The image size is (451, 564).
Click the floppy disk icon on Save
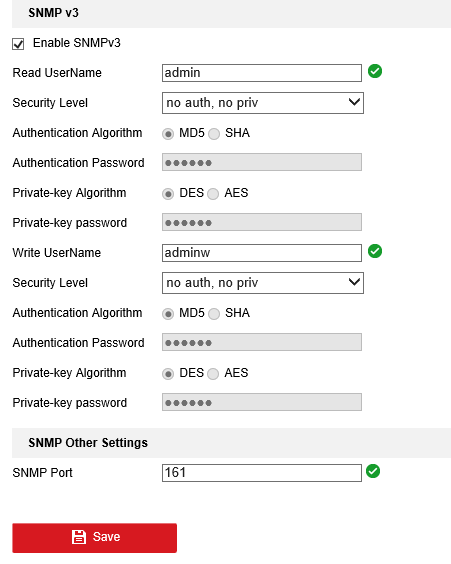tap(79, 537)
